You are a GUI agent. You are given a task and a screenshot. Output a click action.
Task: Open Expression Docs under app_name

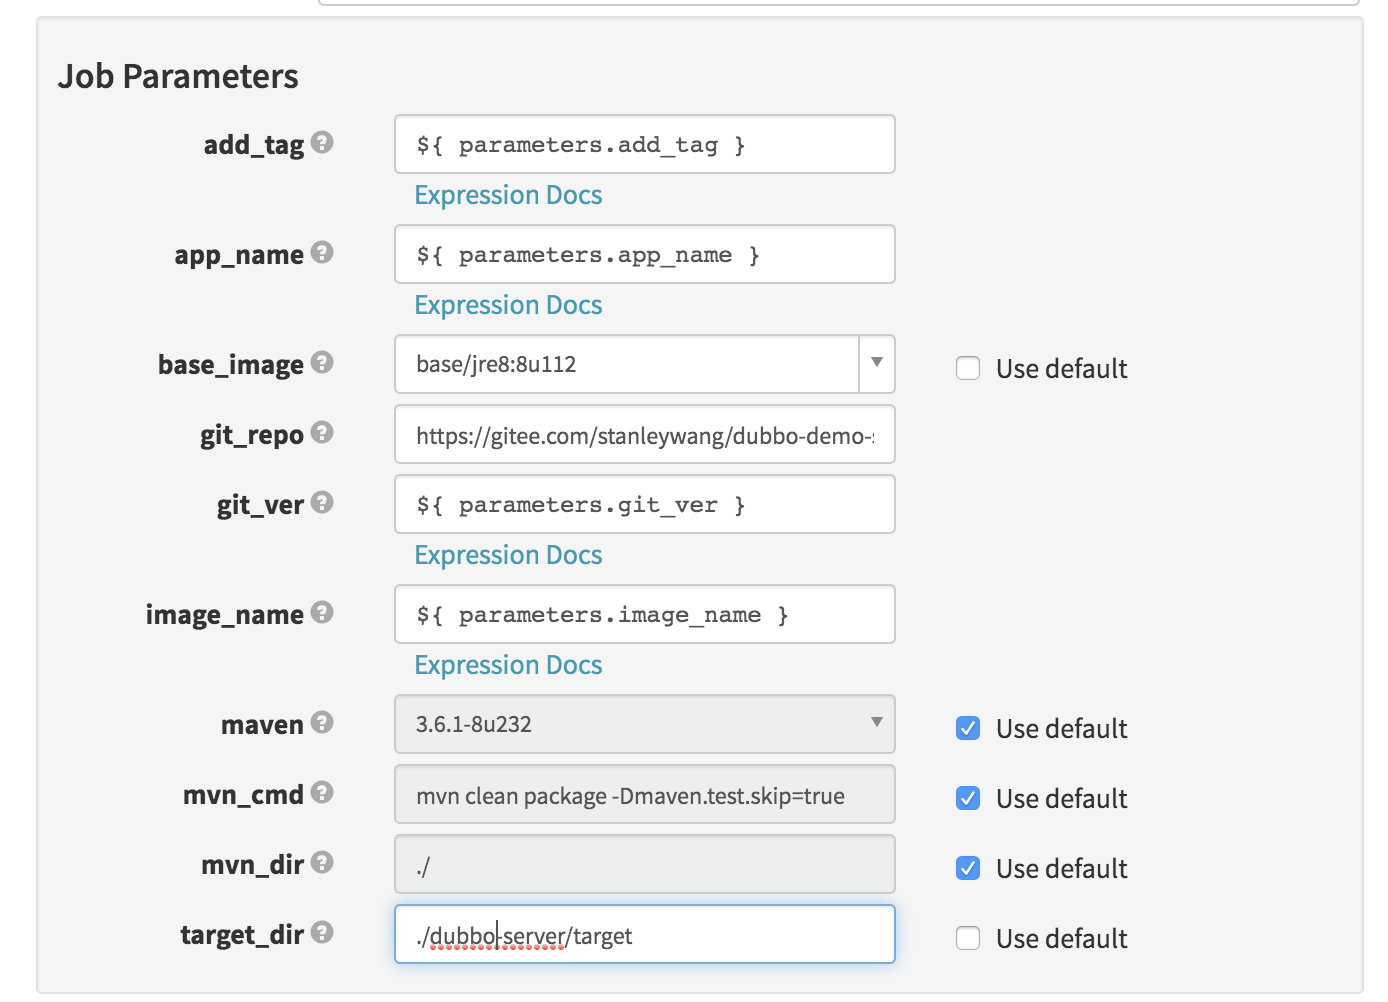[508, 305]
